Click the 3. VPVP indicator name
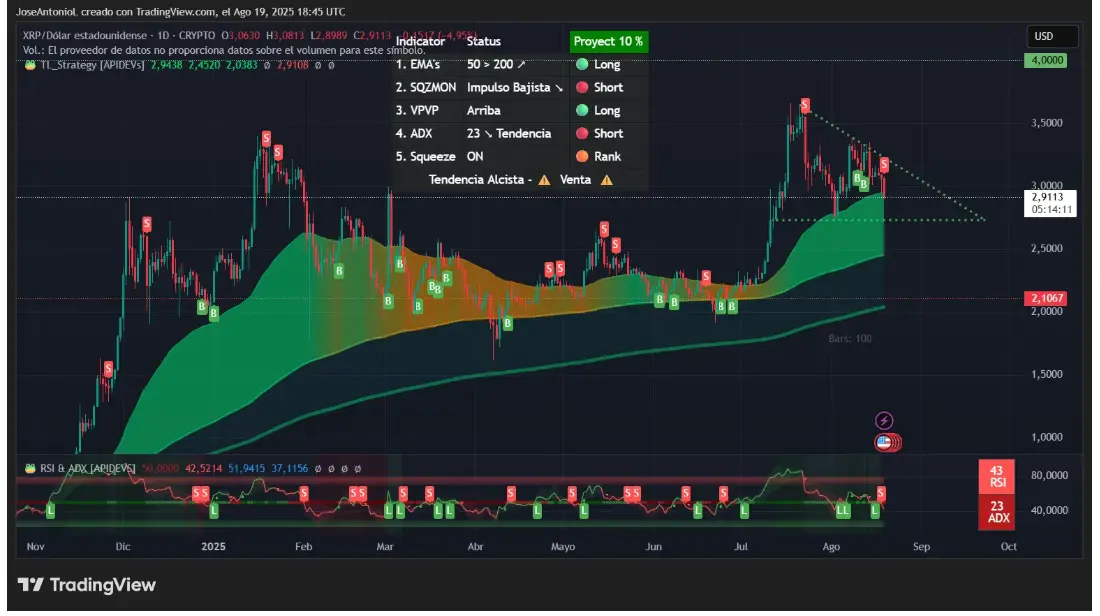This screenshot has height=616, width=1100. tap(417, 111)
